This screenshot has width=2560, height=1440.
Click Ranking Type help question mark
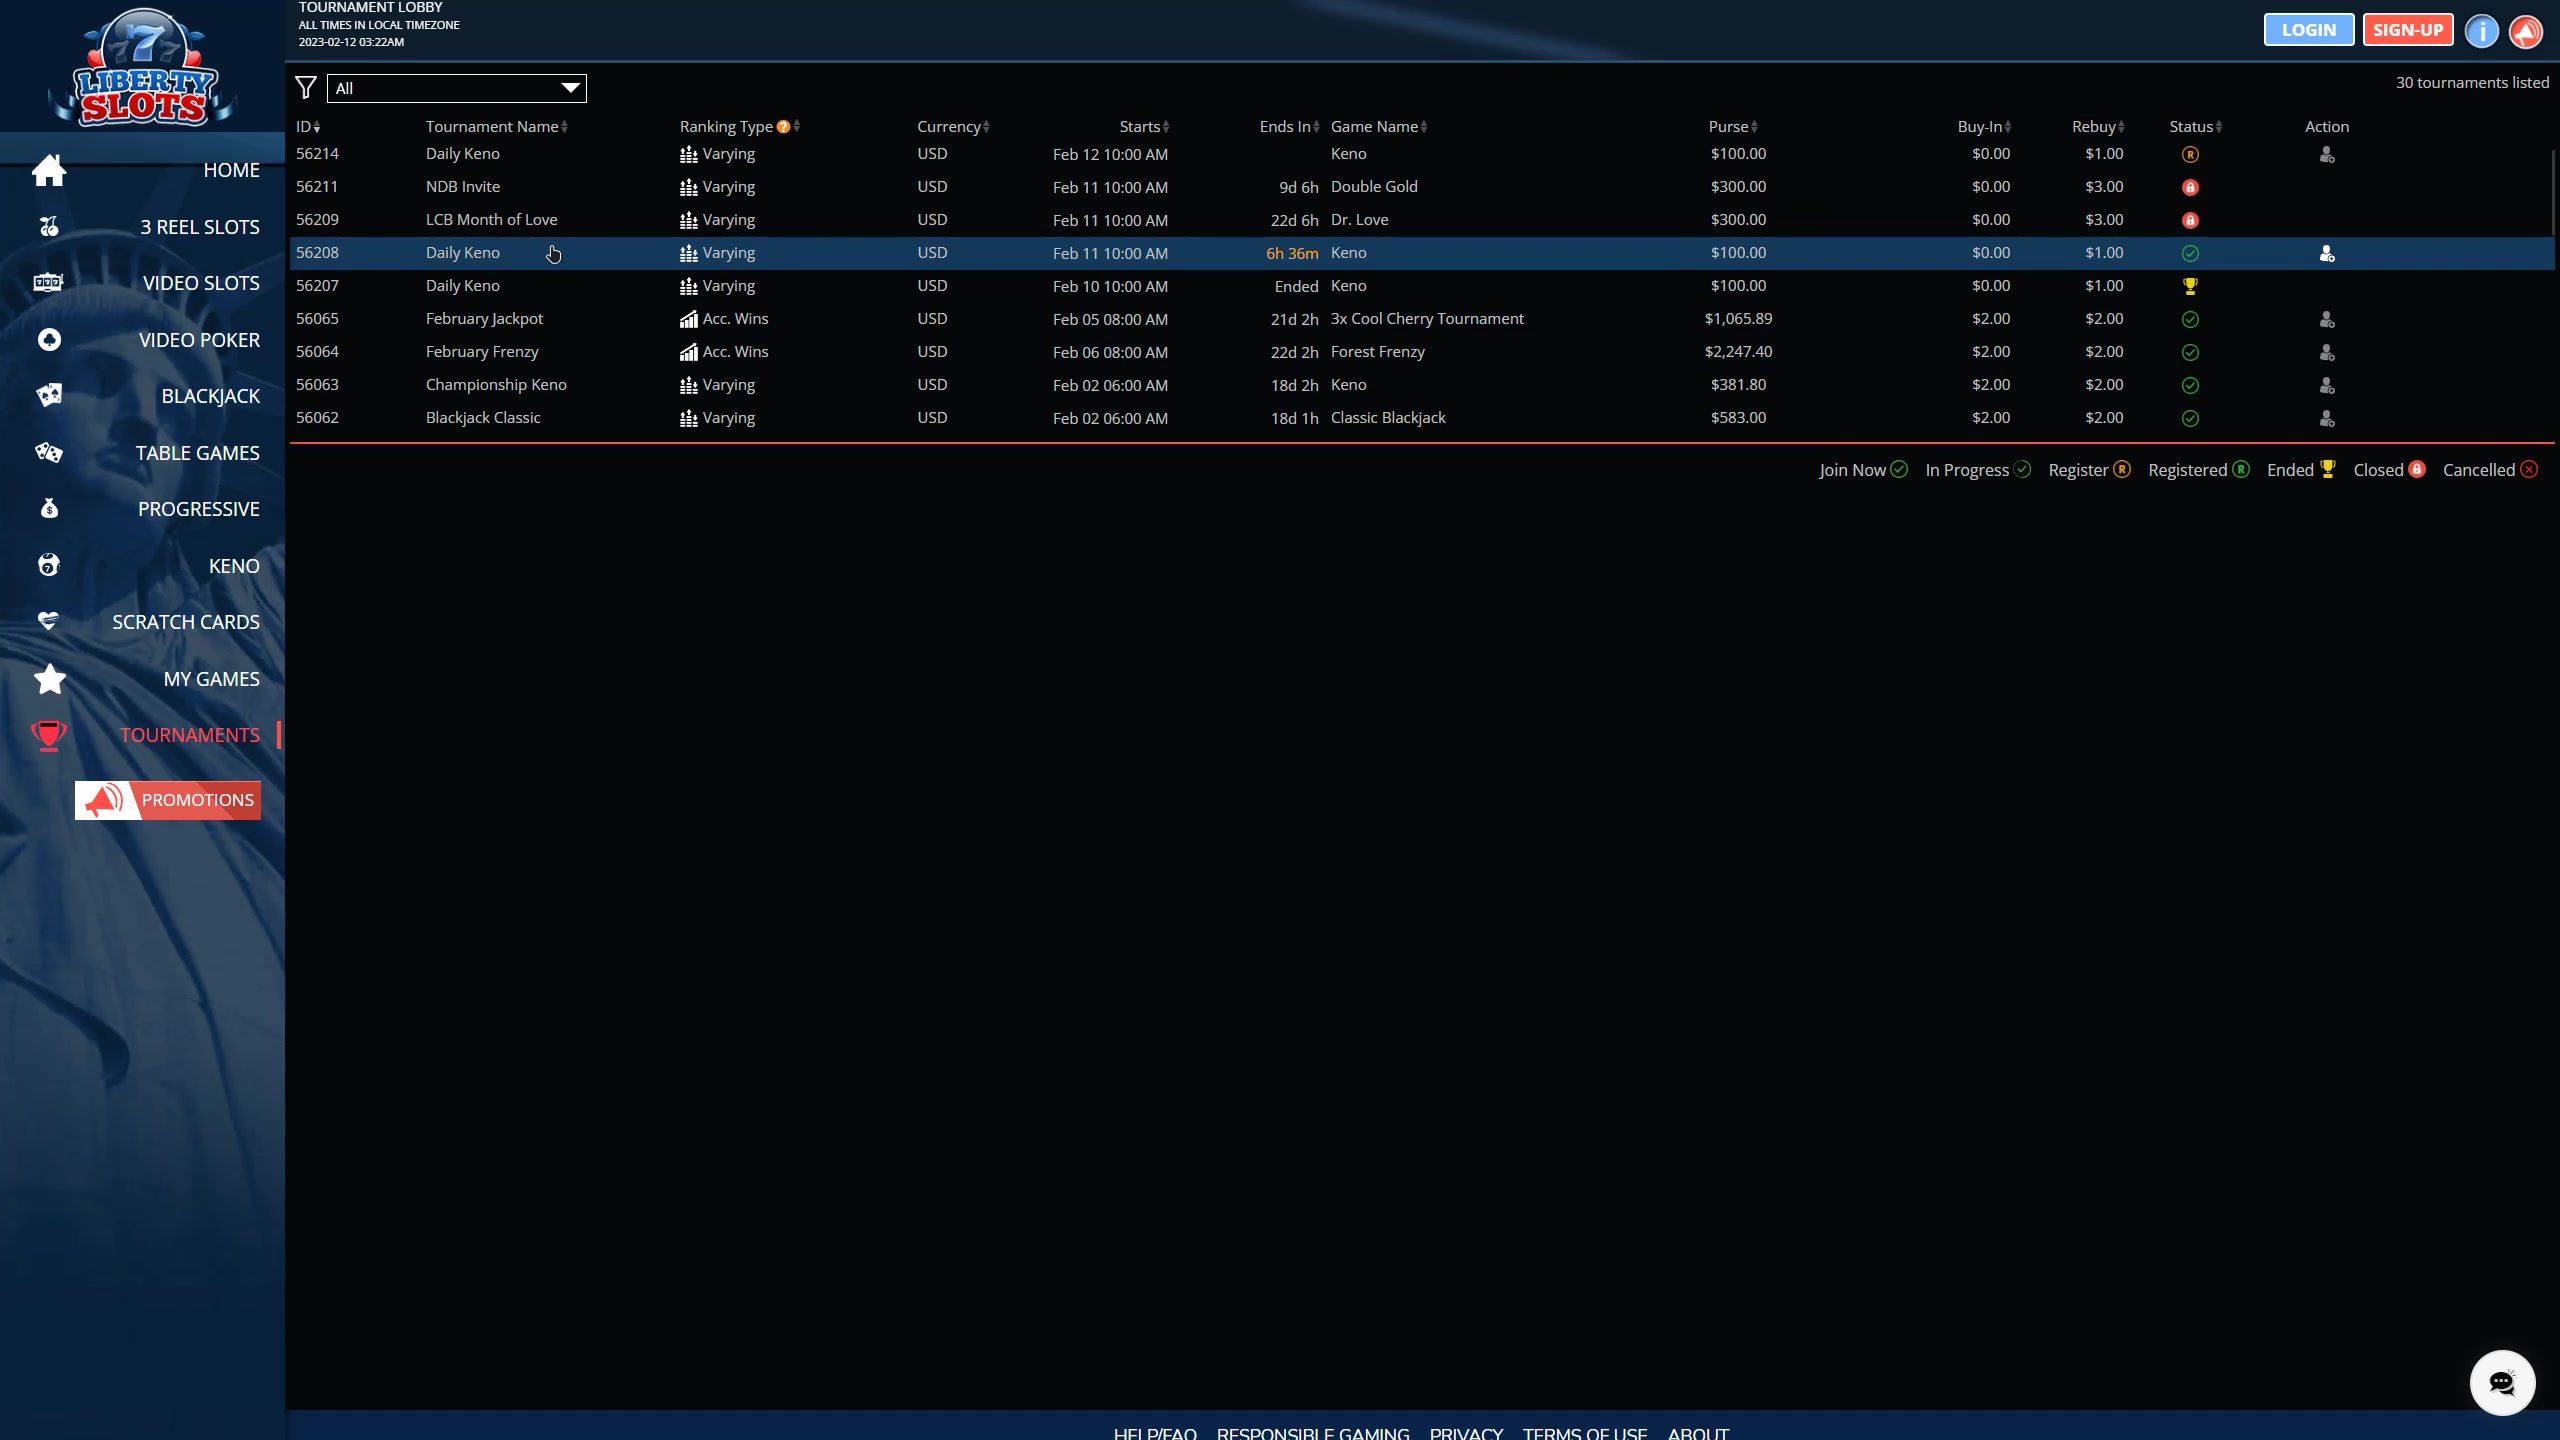(783, 127)
